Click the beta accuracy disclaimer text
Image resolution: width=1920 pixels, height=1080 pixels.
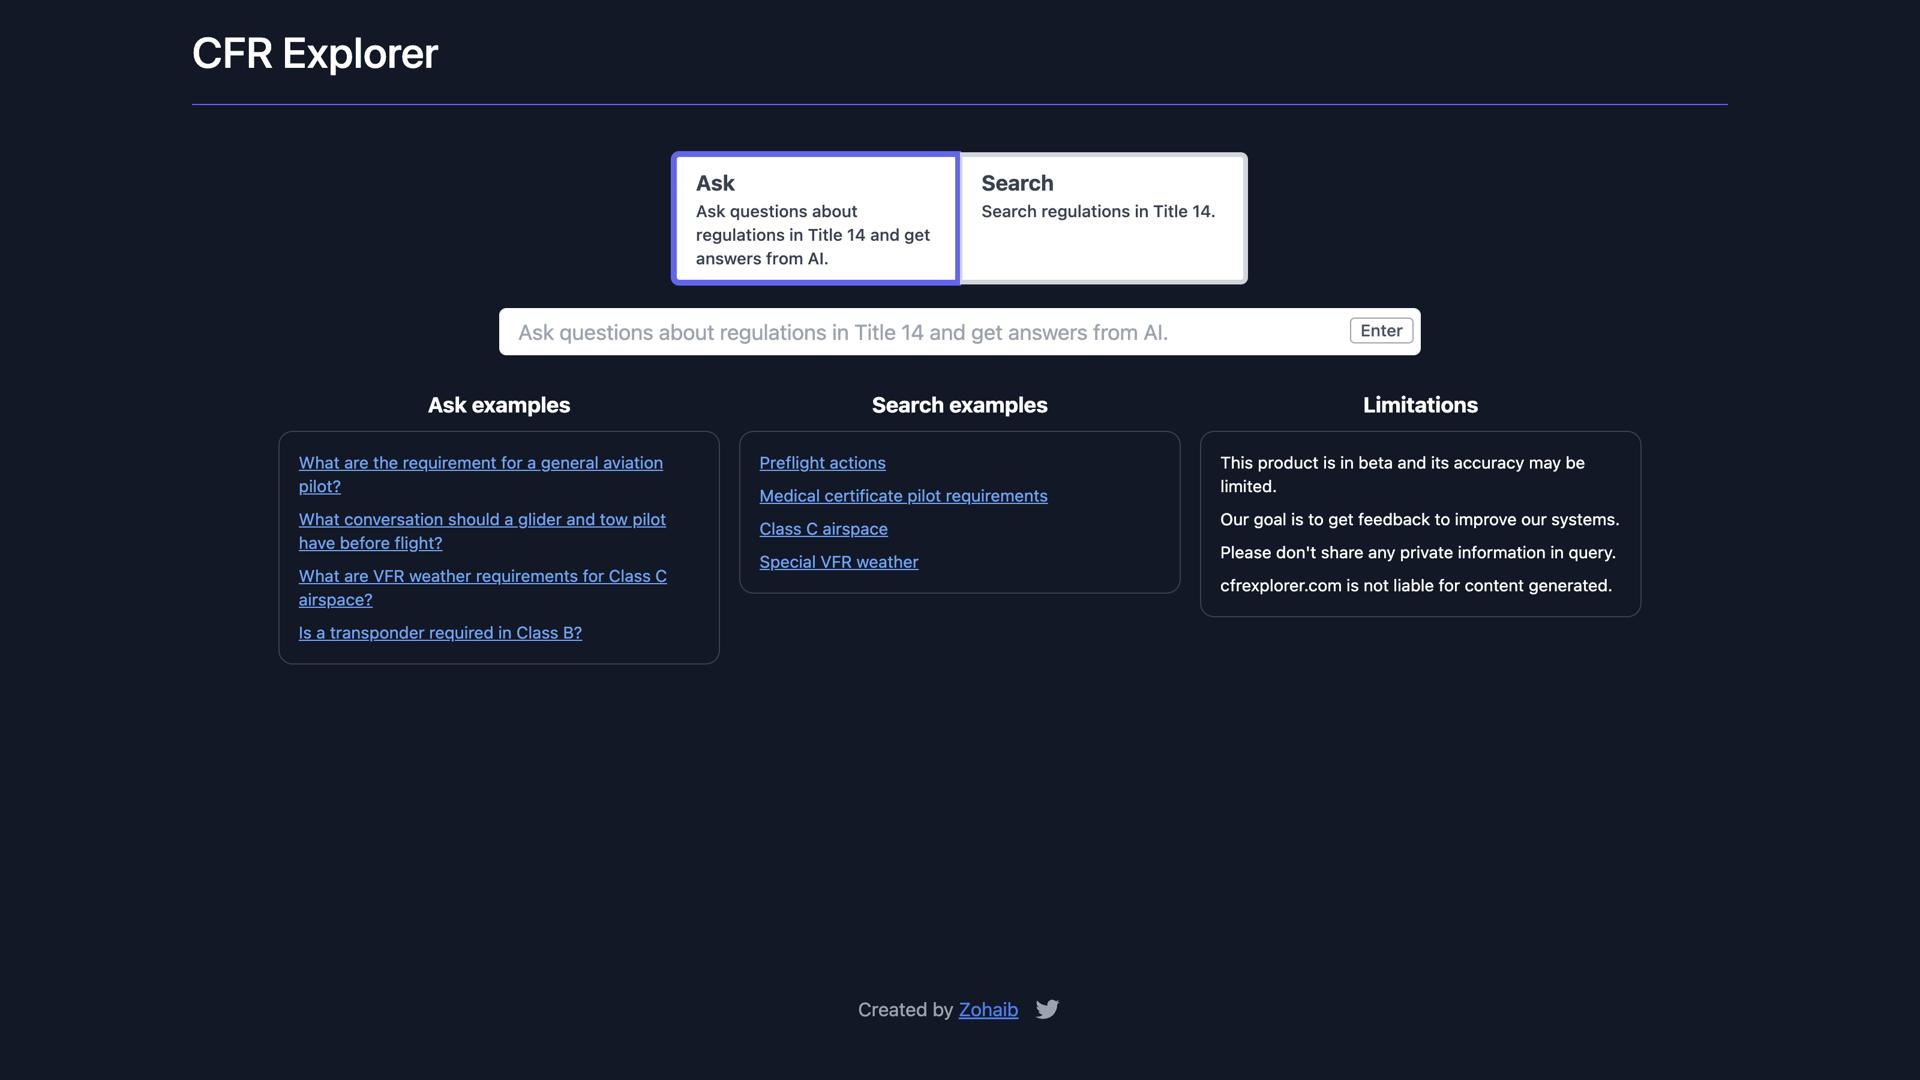pyautogui.click(x=1402, y=474)
